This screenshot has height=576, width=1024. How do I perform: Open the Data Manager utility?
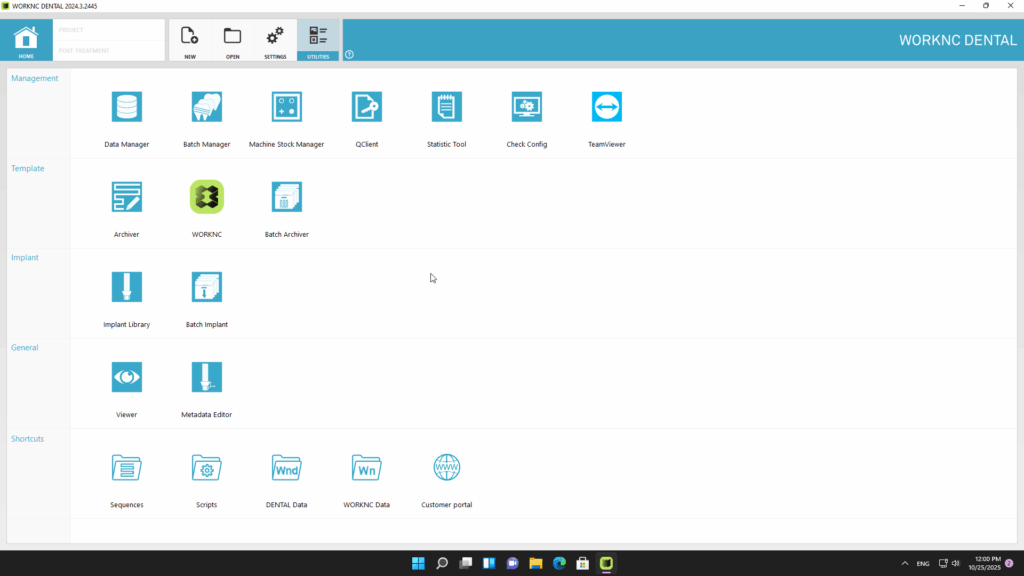pos(127,108)
